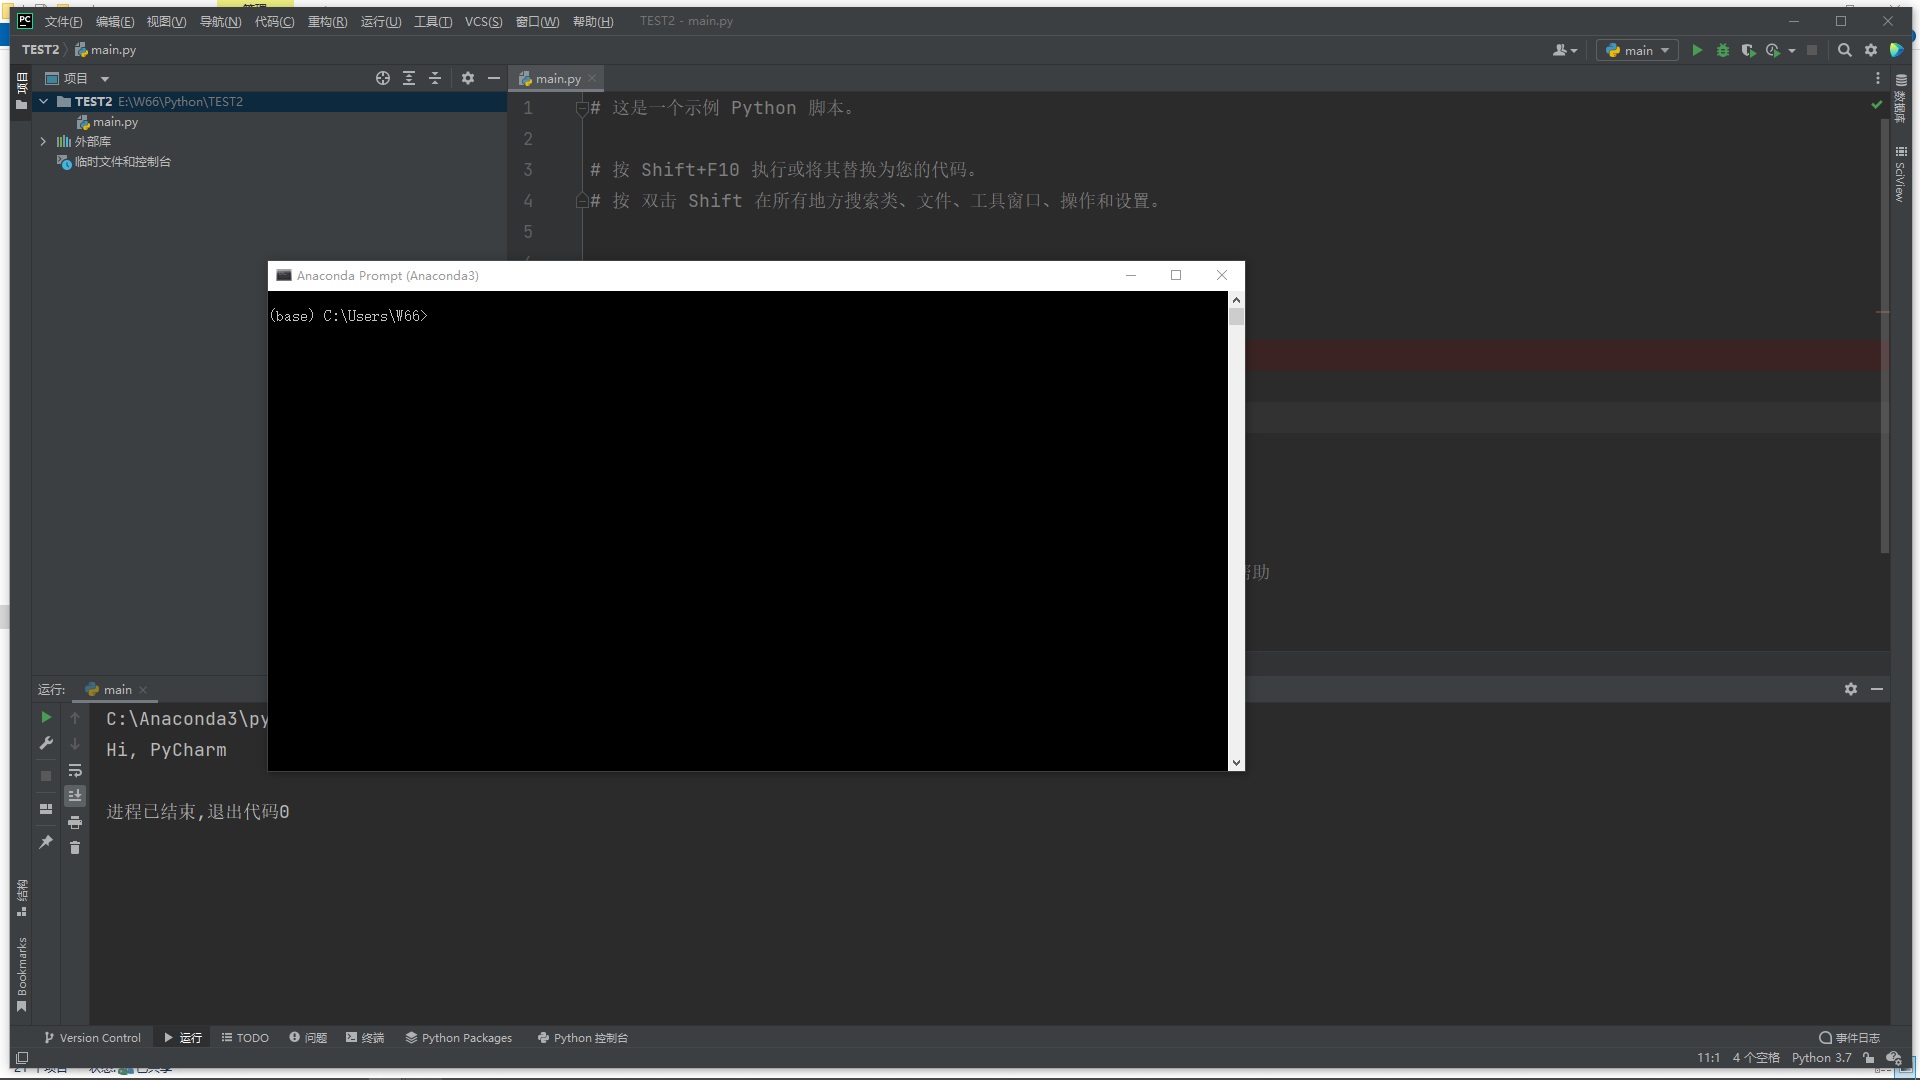This screenshot has width=1920, height=1080.
Task: Open the Version Control panel
Action: [92, 1038]
